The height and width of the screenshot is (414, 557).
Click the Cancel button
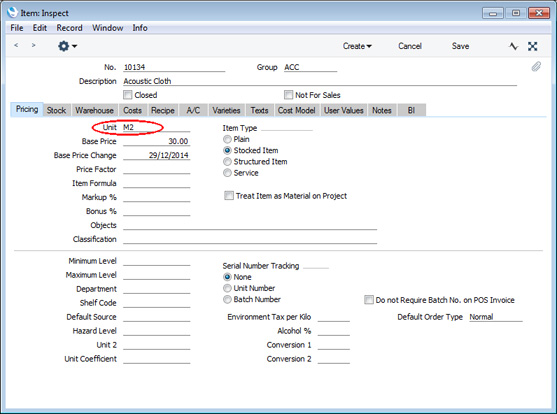coord(410,46)
